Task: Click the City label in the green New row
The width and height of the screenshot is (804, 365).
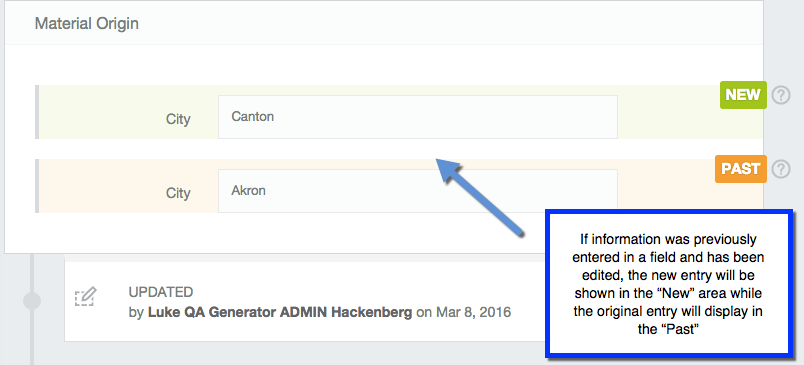Action: point(178,119)
